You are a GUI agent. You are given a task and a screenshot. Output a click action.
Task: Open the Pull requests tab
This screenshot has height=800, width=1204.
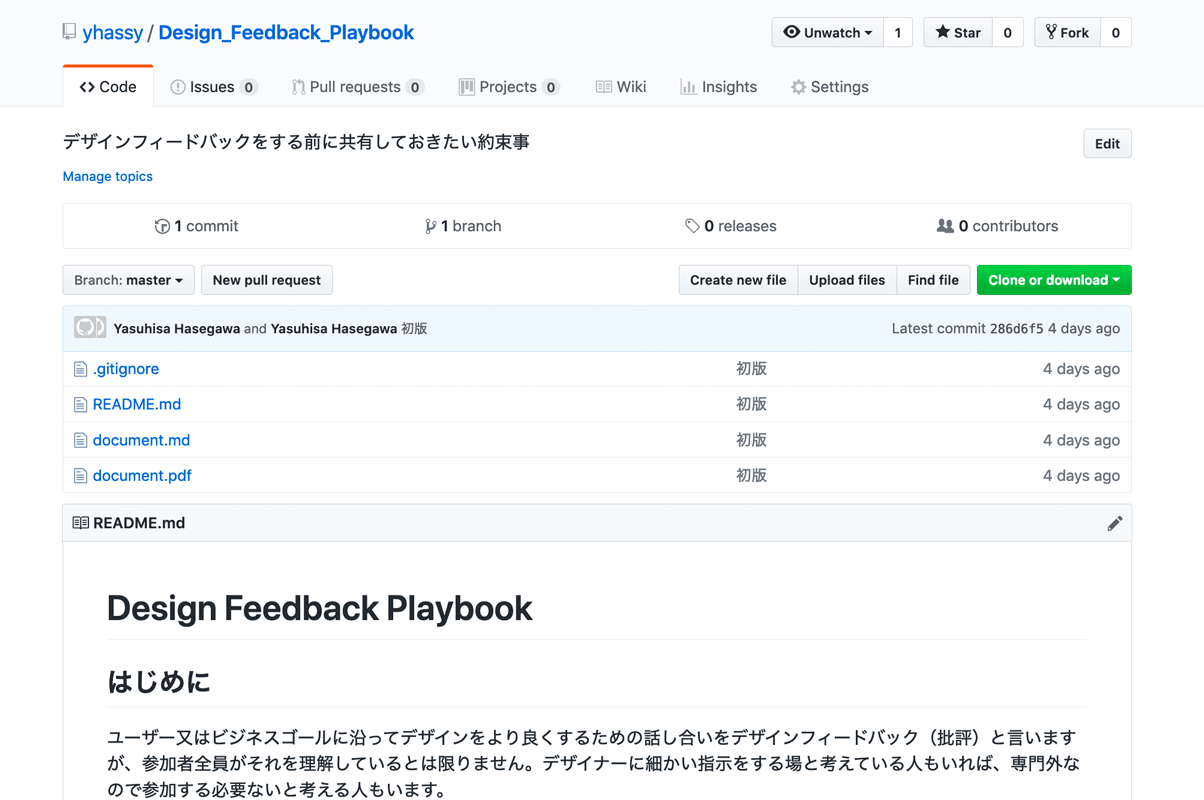357,87
